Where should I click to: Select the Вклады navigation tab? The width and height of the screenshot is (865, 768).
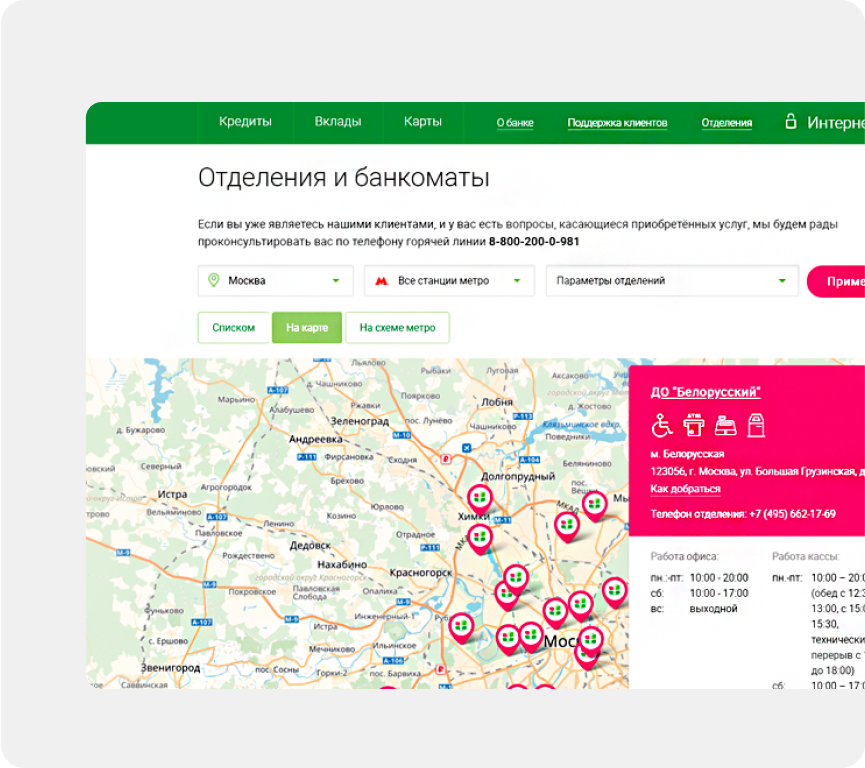tap(337, 121)
